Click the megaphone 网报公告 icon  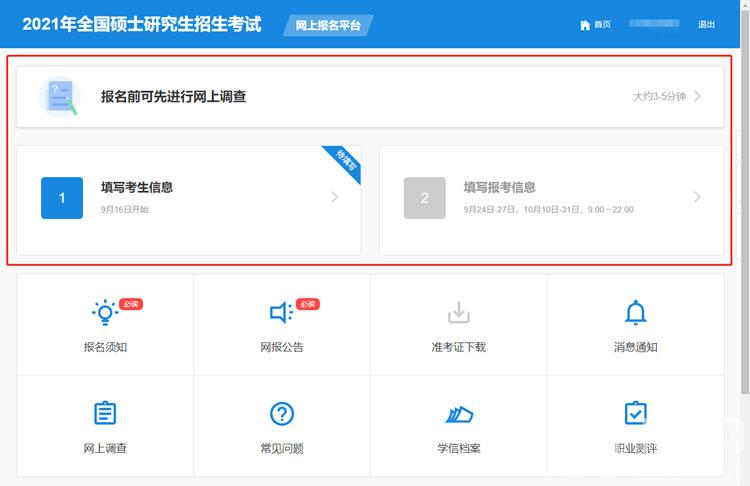coord(281,312)
